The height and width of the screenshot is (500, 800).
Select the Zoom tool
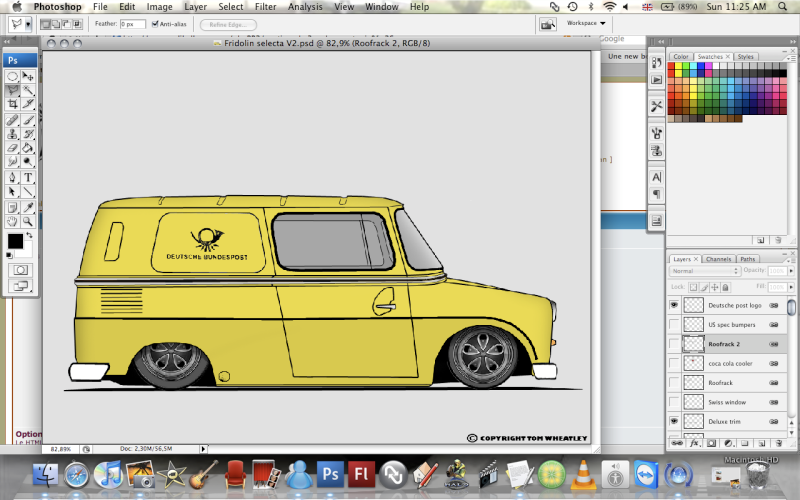coord(28,221)
